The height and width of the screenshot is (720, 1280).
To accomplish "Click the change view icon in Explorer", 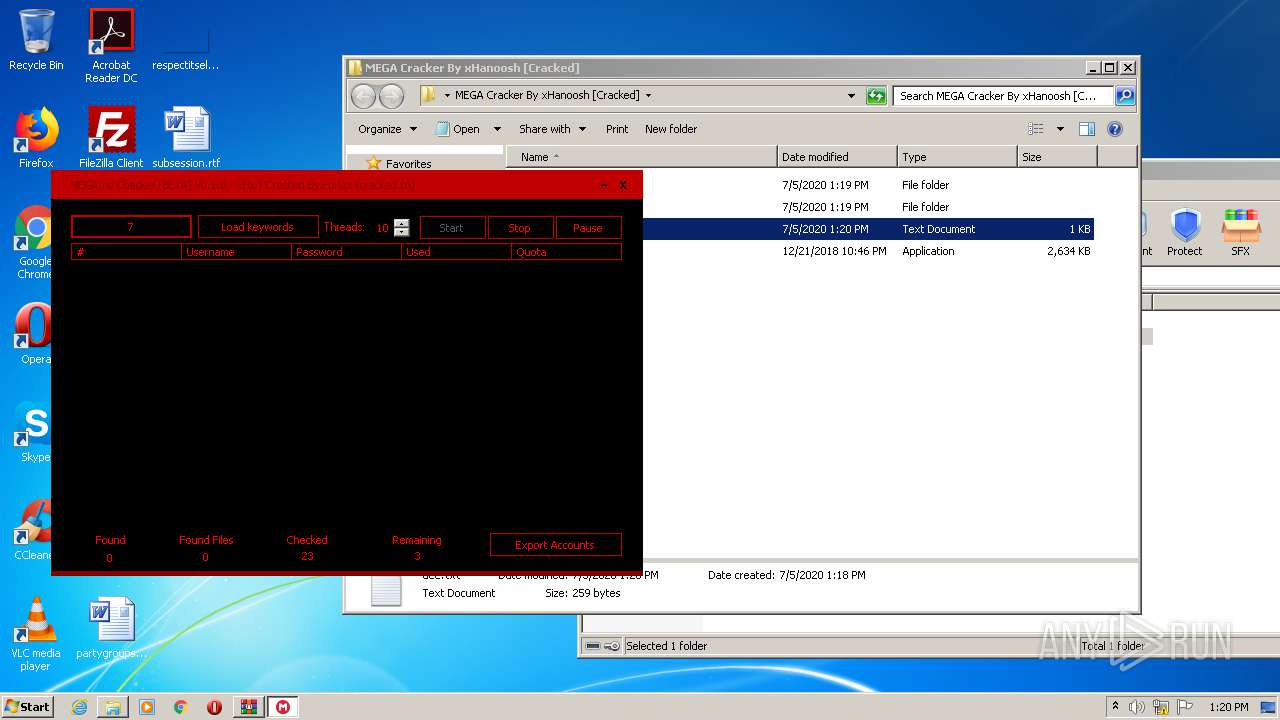I will pos(1036,129).
